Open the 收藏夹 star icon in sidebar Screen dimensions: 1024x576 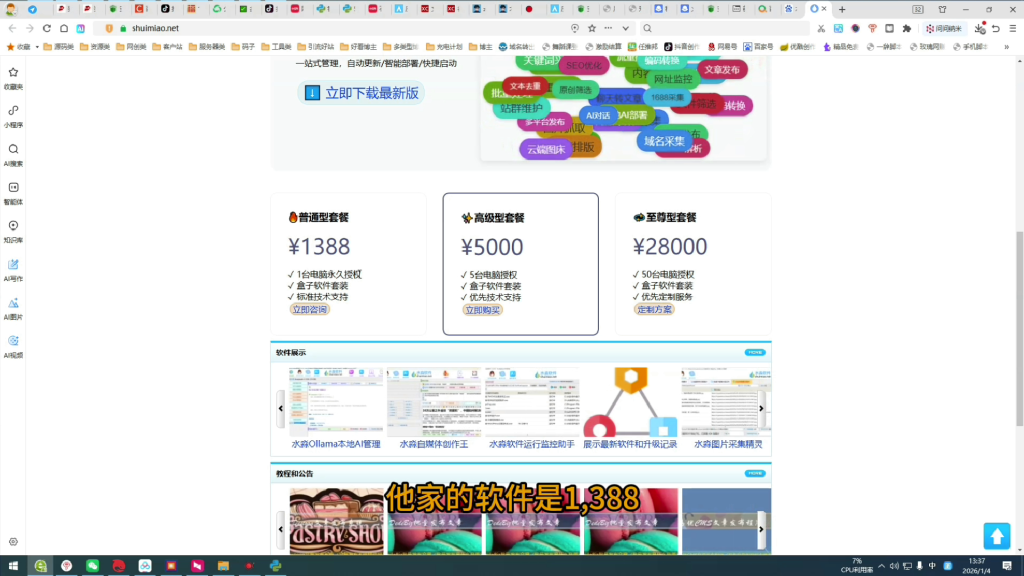pos(13,76)
